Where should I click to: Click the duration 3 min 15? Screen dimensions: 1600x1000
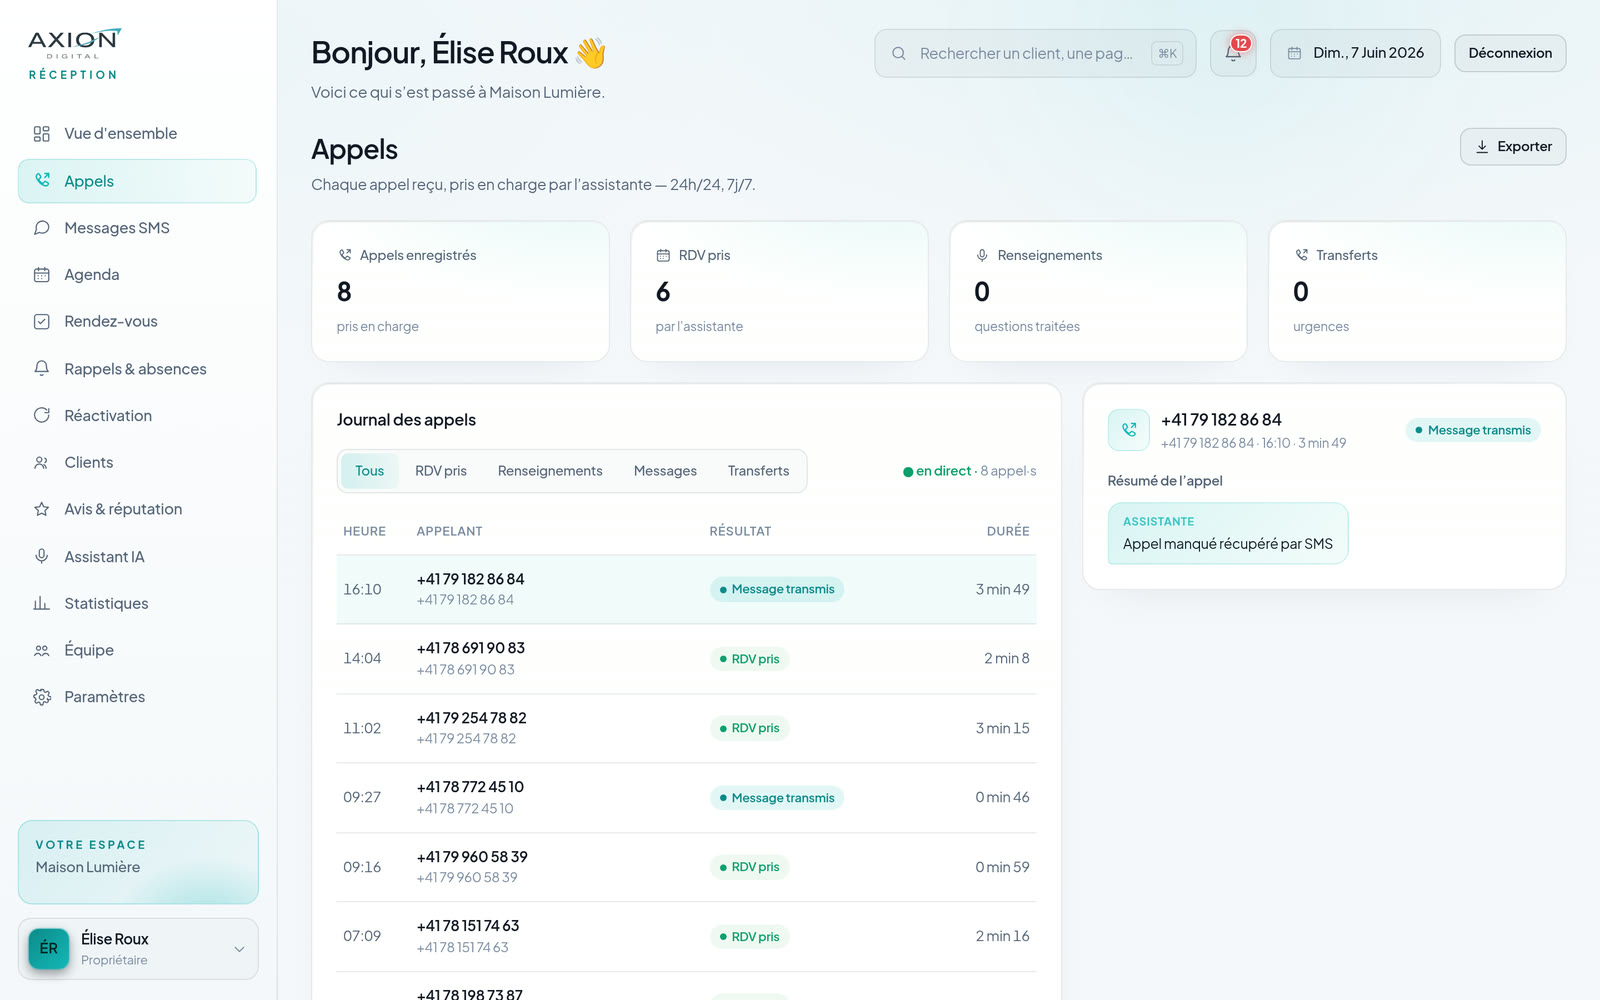1002,729
